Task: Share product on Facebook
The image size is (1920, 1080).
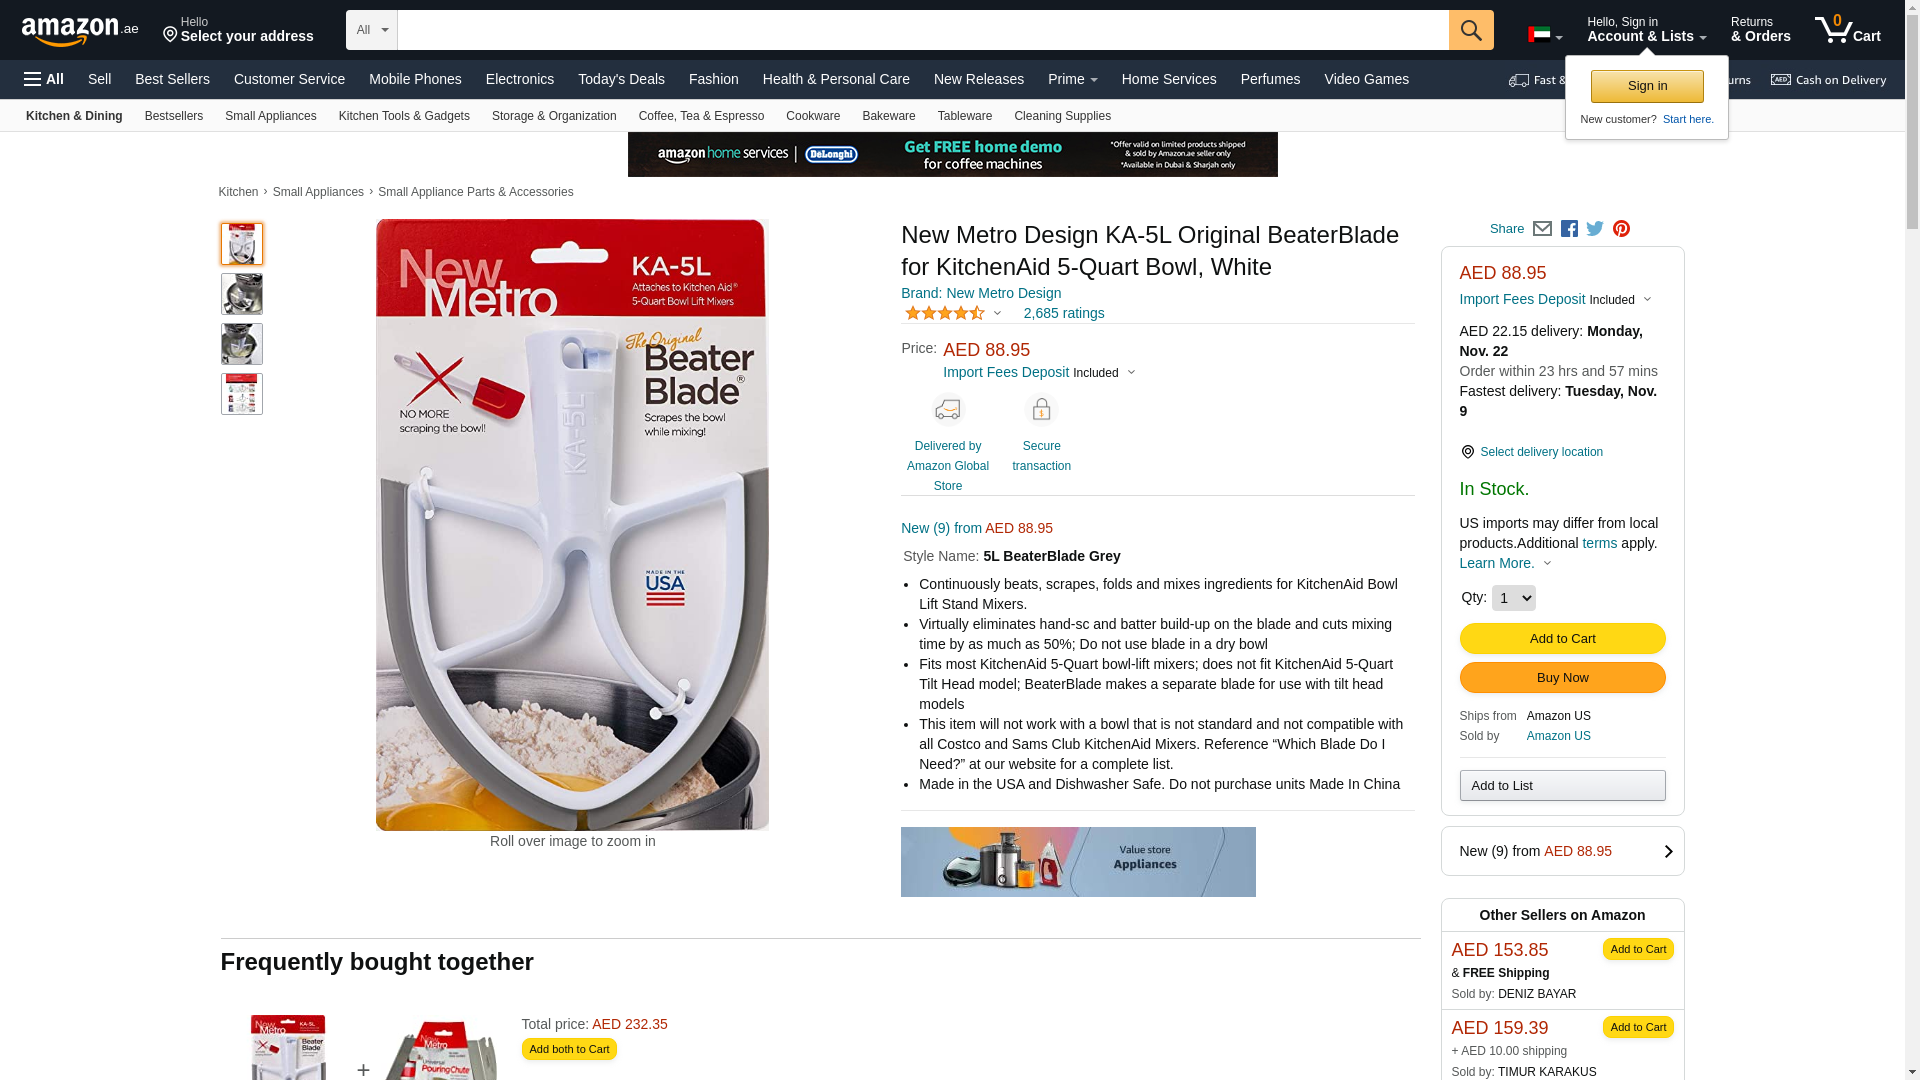Action: 1569,229
